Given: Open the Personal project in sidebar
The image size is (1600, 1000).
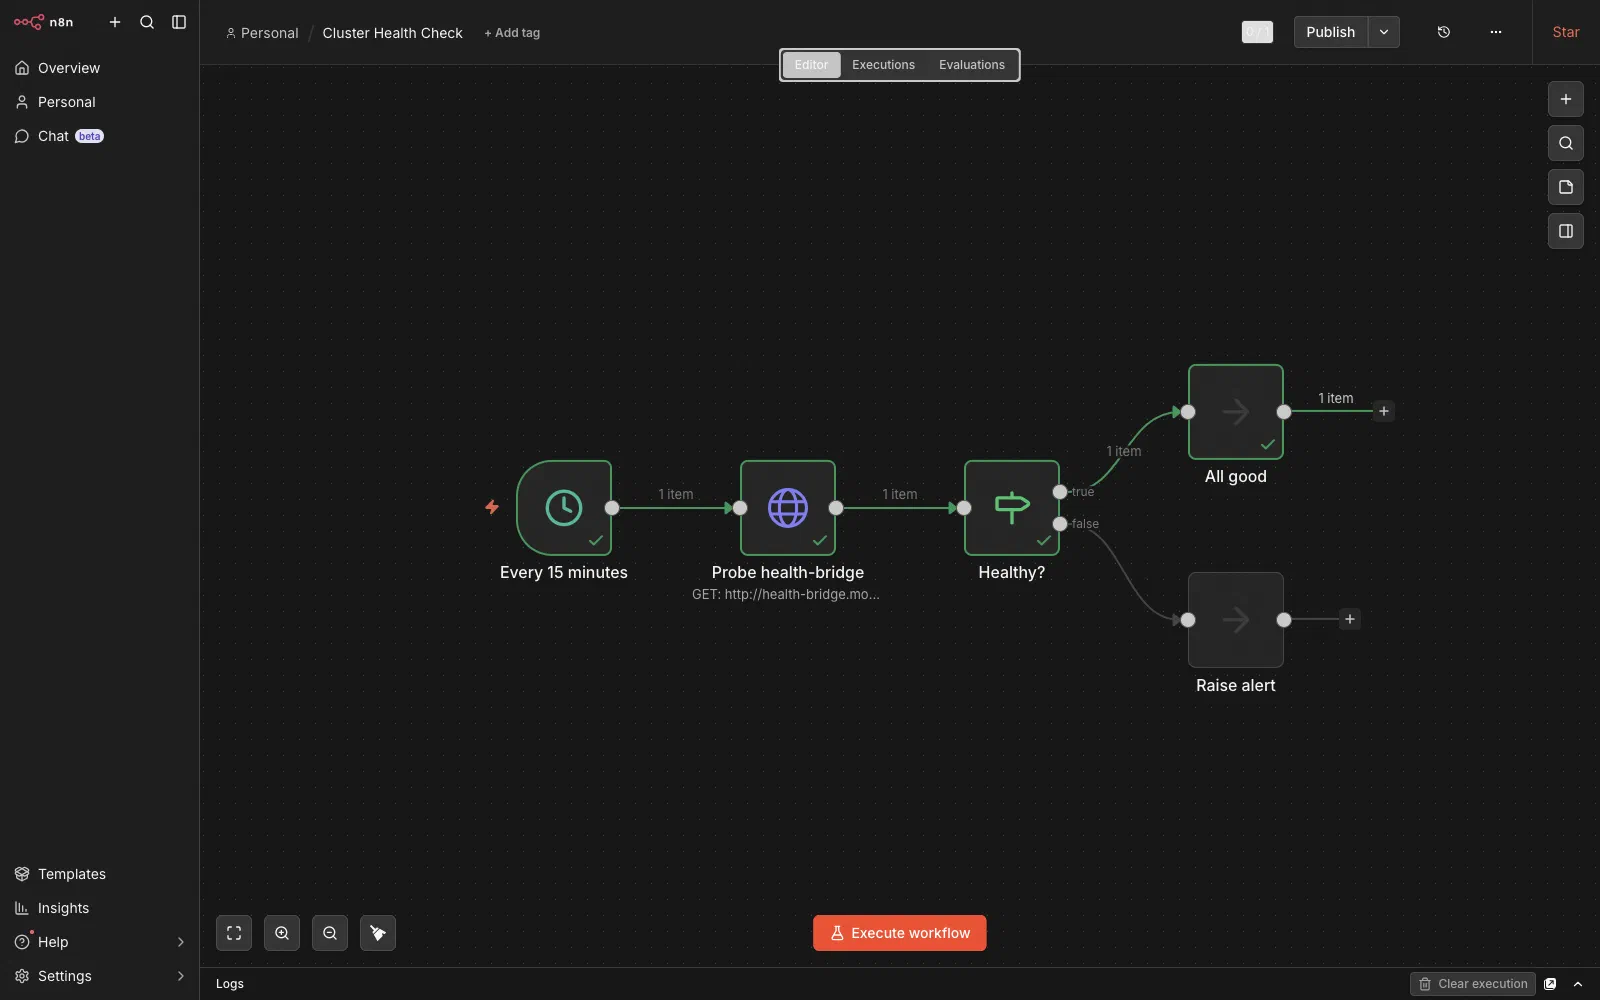Looking at the screenshot, I should coord(99,102).
